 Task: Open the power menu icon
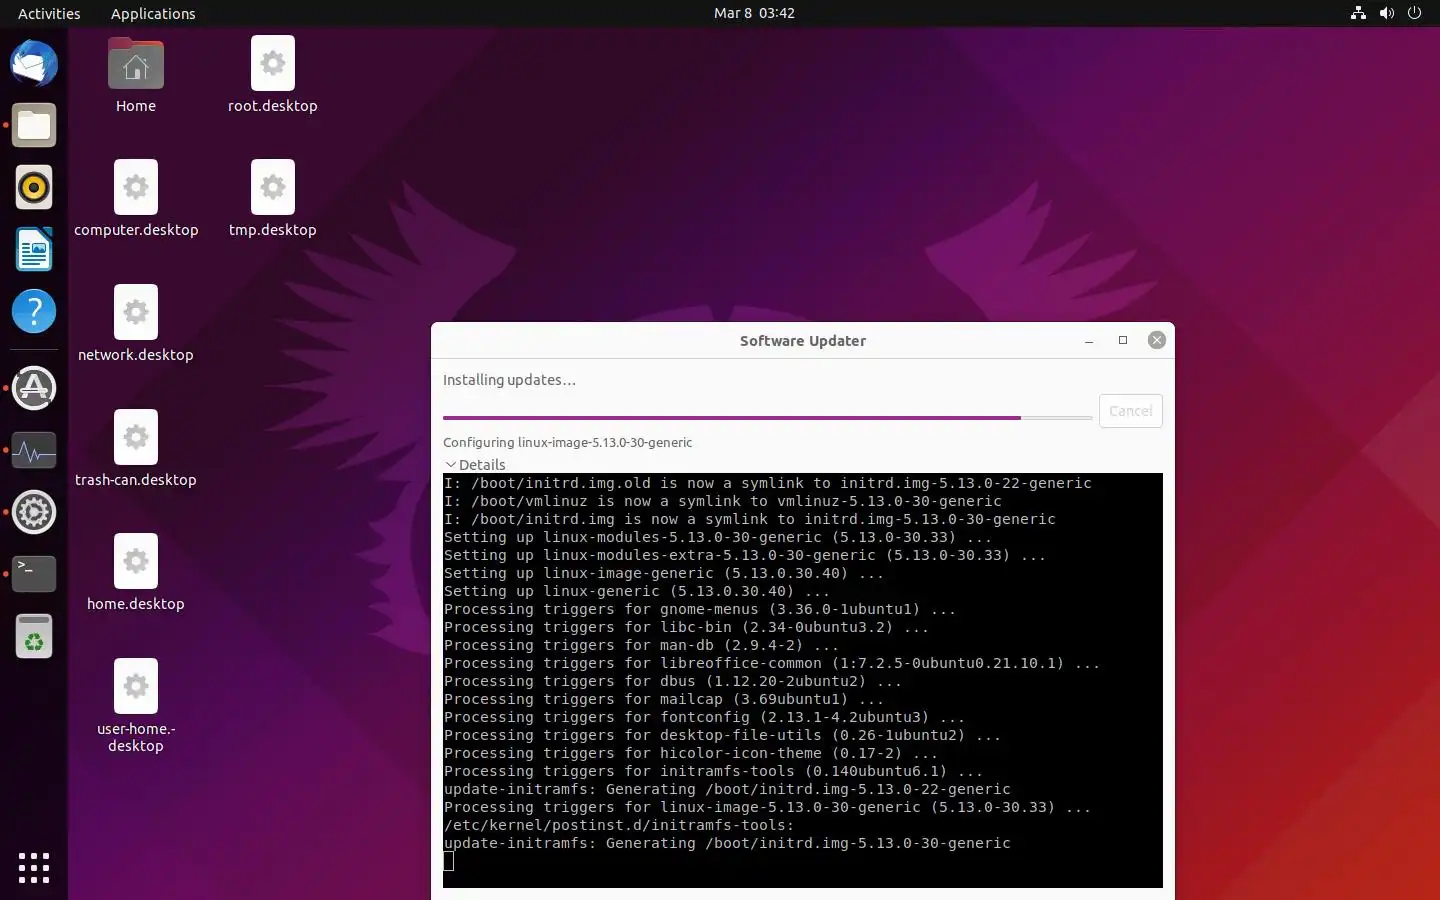tap(1414, 13)
